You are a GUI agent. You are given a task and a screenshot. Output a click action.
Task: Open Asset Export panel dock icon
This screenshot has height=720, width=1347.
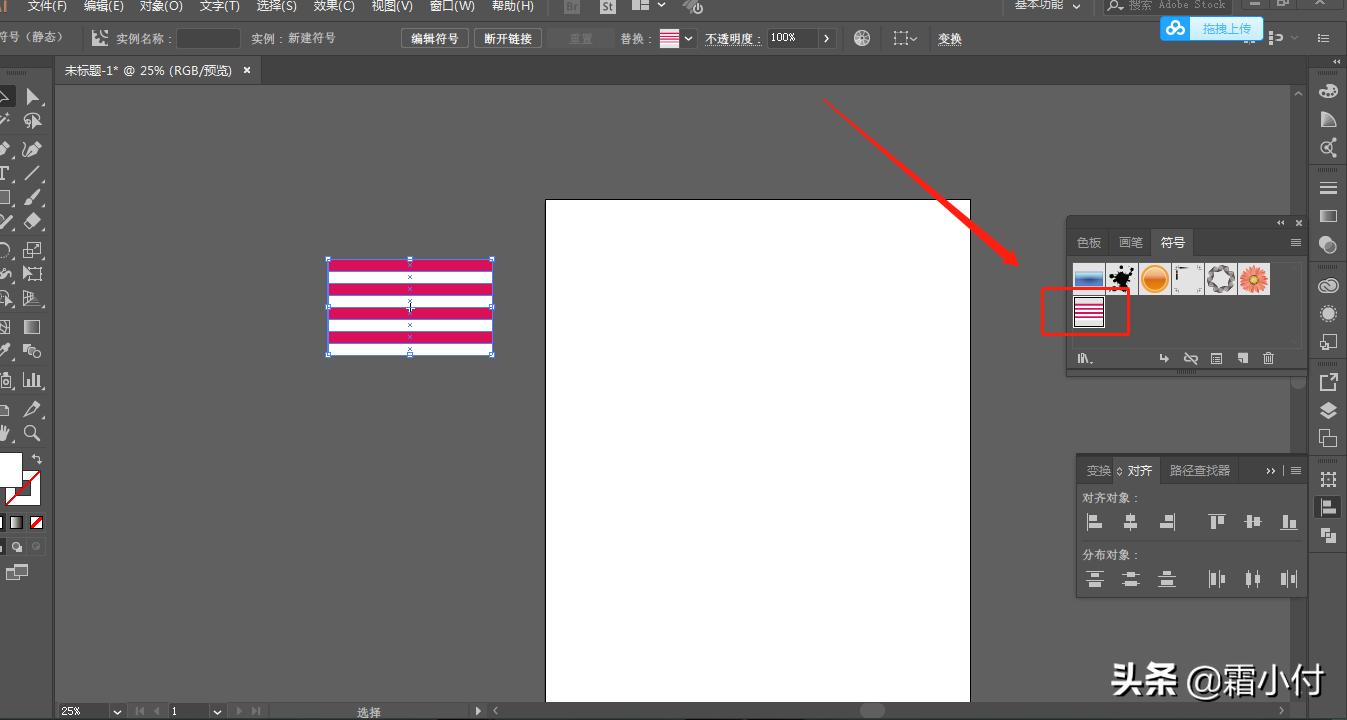pos(1328,382)
